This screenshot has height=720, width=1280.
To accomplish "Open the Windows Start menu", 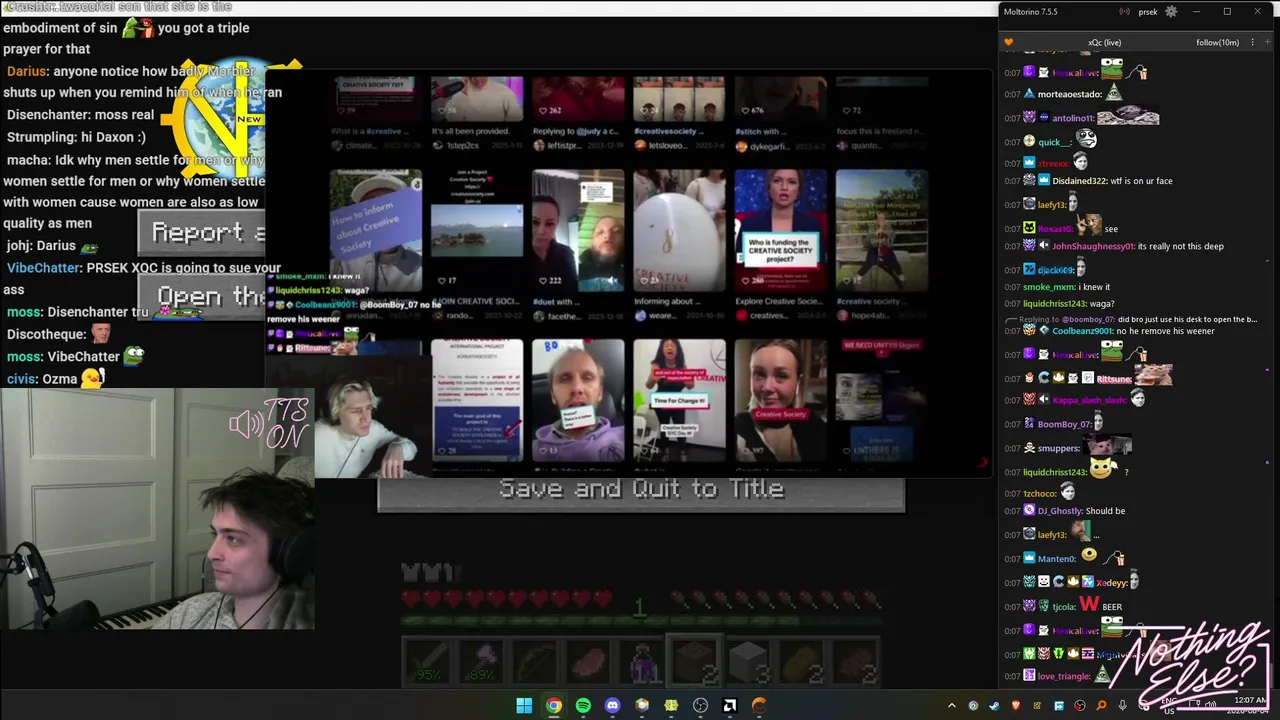I will (524, 706).
